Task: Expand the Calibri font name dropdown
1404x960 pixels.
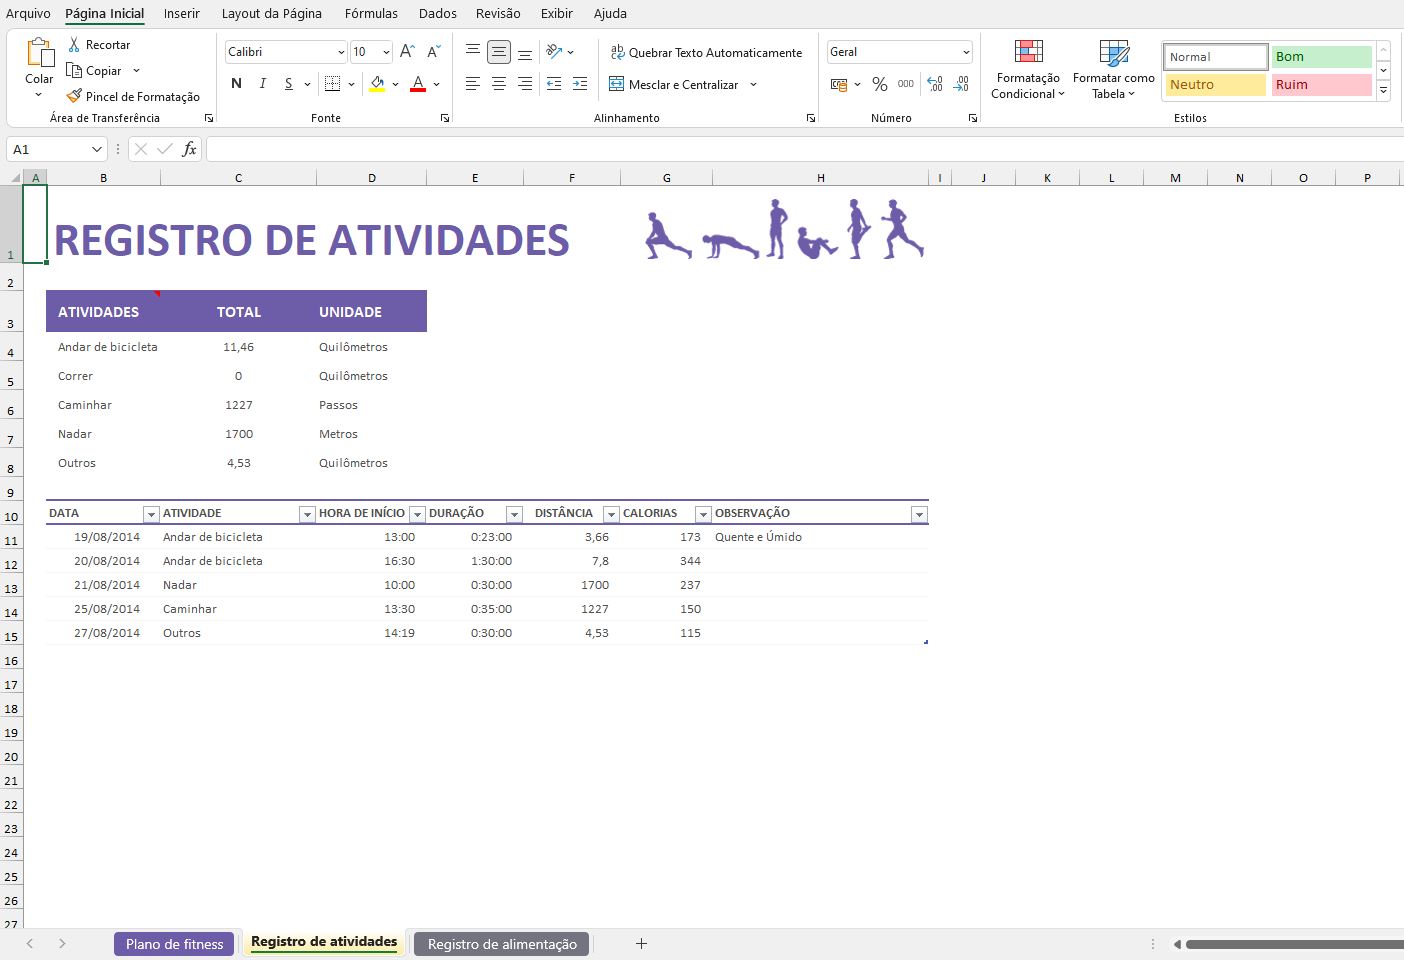Action: 341,52
